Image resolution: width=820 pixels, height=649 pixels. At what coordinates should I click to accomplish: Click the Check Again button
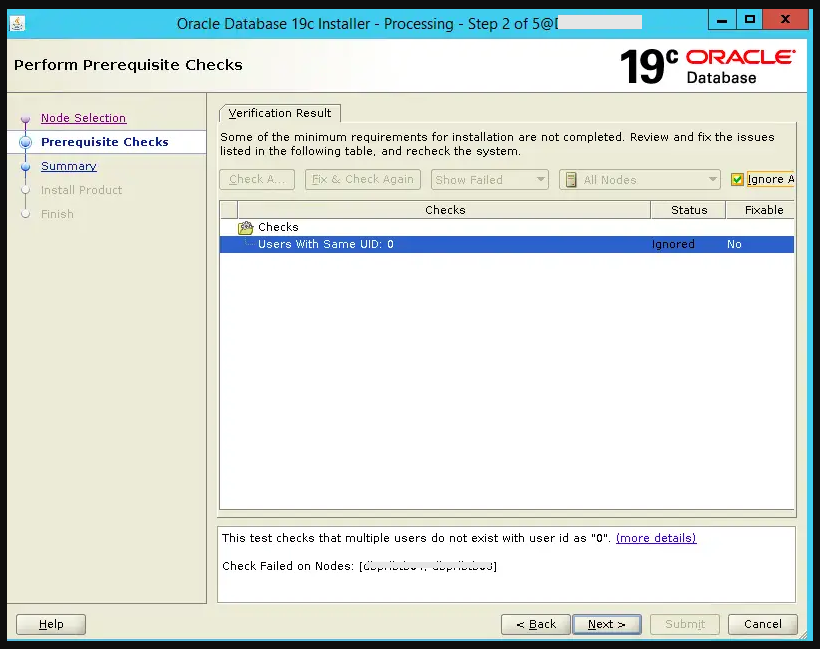[x=257, y=179]
